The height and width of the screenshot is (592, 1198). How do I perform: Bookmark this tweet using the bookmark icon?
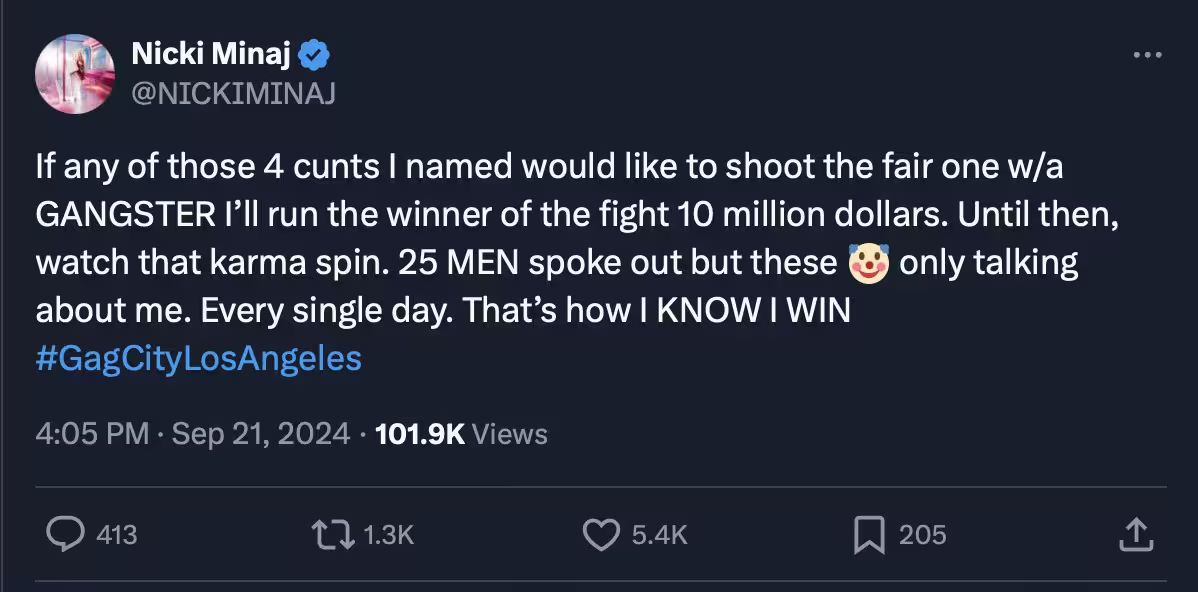[x=868, y=535]
